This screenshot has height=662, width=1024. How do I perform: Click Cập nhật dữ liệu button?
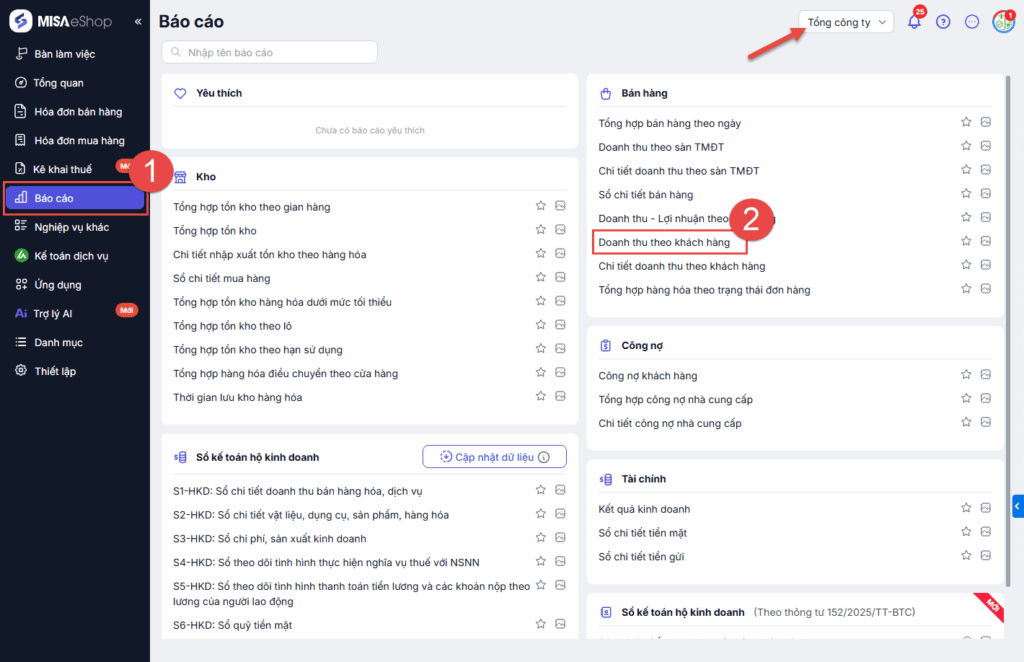pyautogui.click(x=494, y=457)
